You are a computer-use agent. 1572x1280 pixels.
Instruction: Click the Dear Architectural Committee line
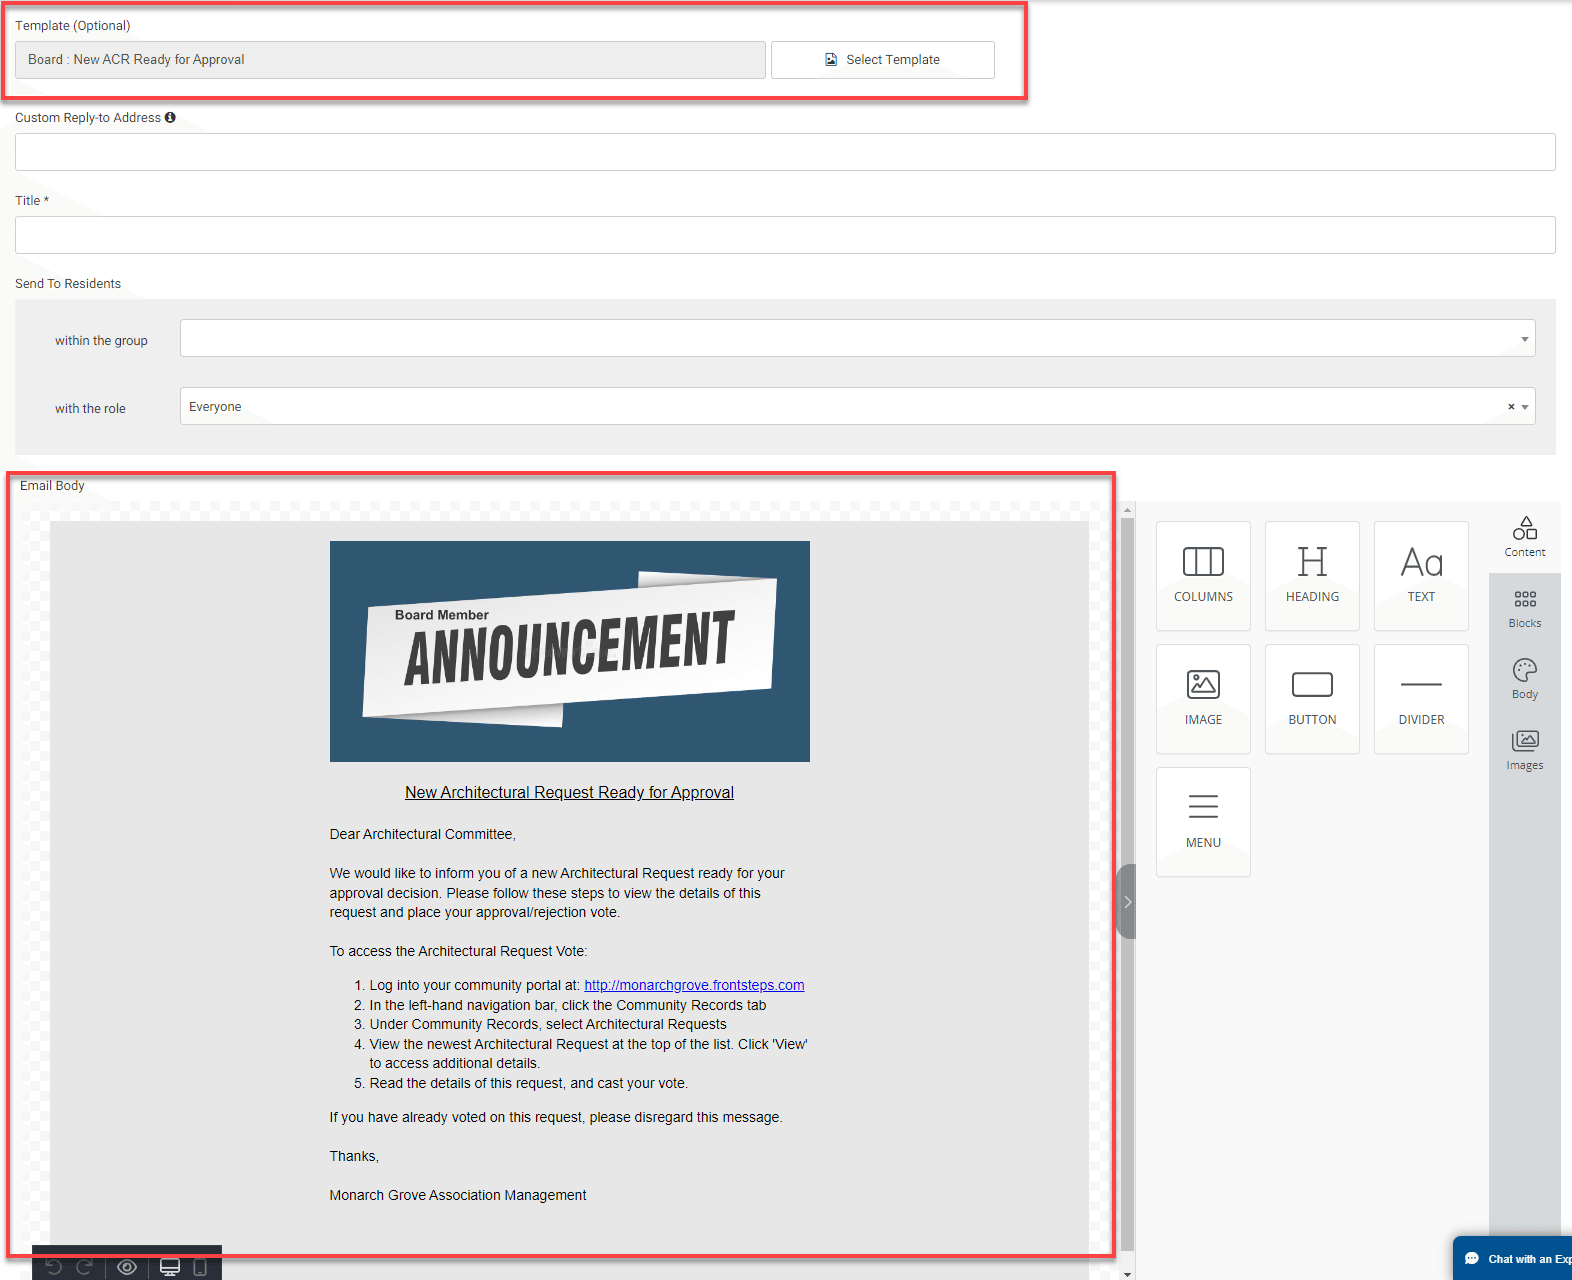[x=422, y=834]
